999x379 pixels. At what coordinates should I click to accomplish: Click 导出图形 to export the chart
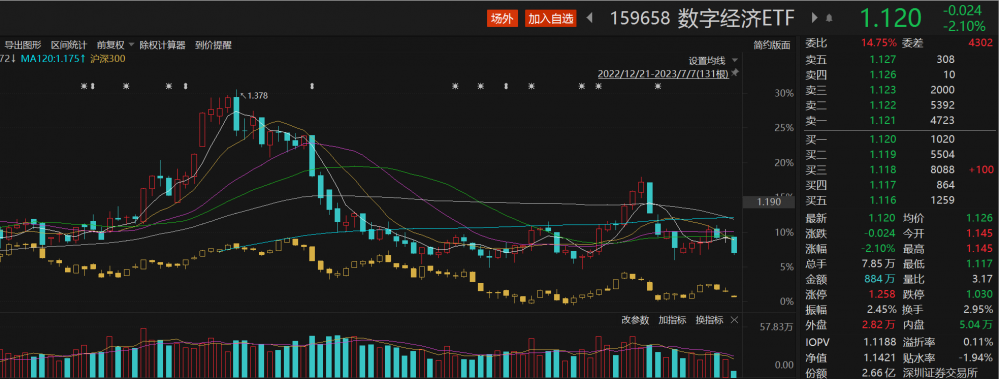click(x=23, y=45)
